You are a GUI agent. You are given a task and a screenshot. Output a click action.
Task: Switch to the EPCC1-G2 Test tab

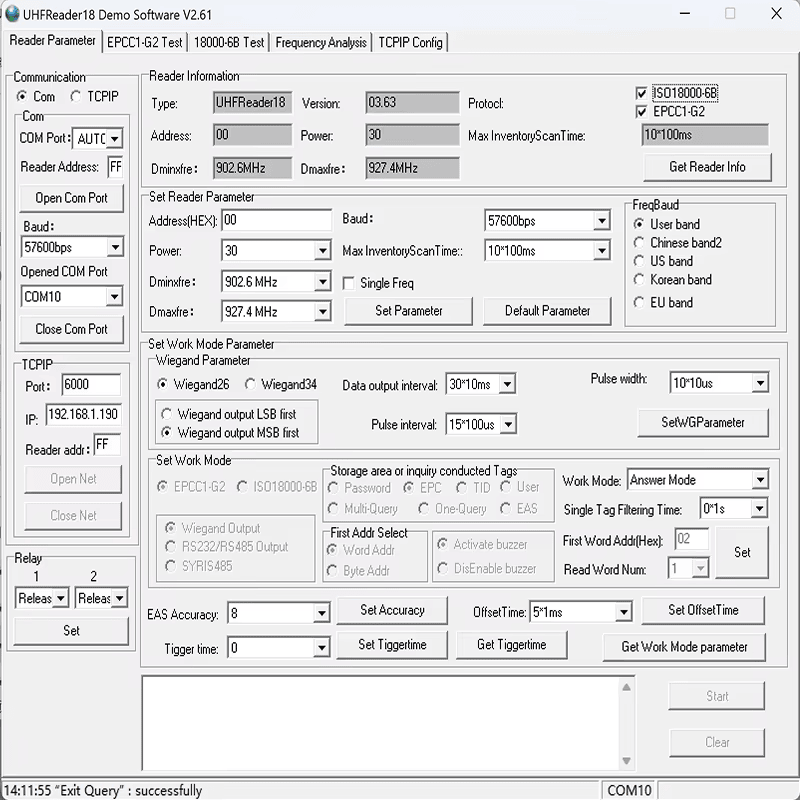[144, 42]
